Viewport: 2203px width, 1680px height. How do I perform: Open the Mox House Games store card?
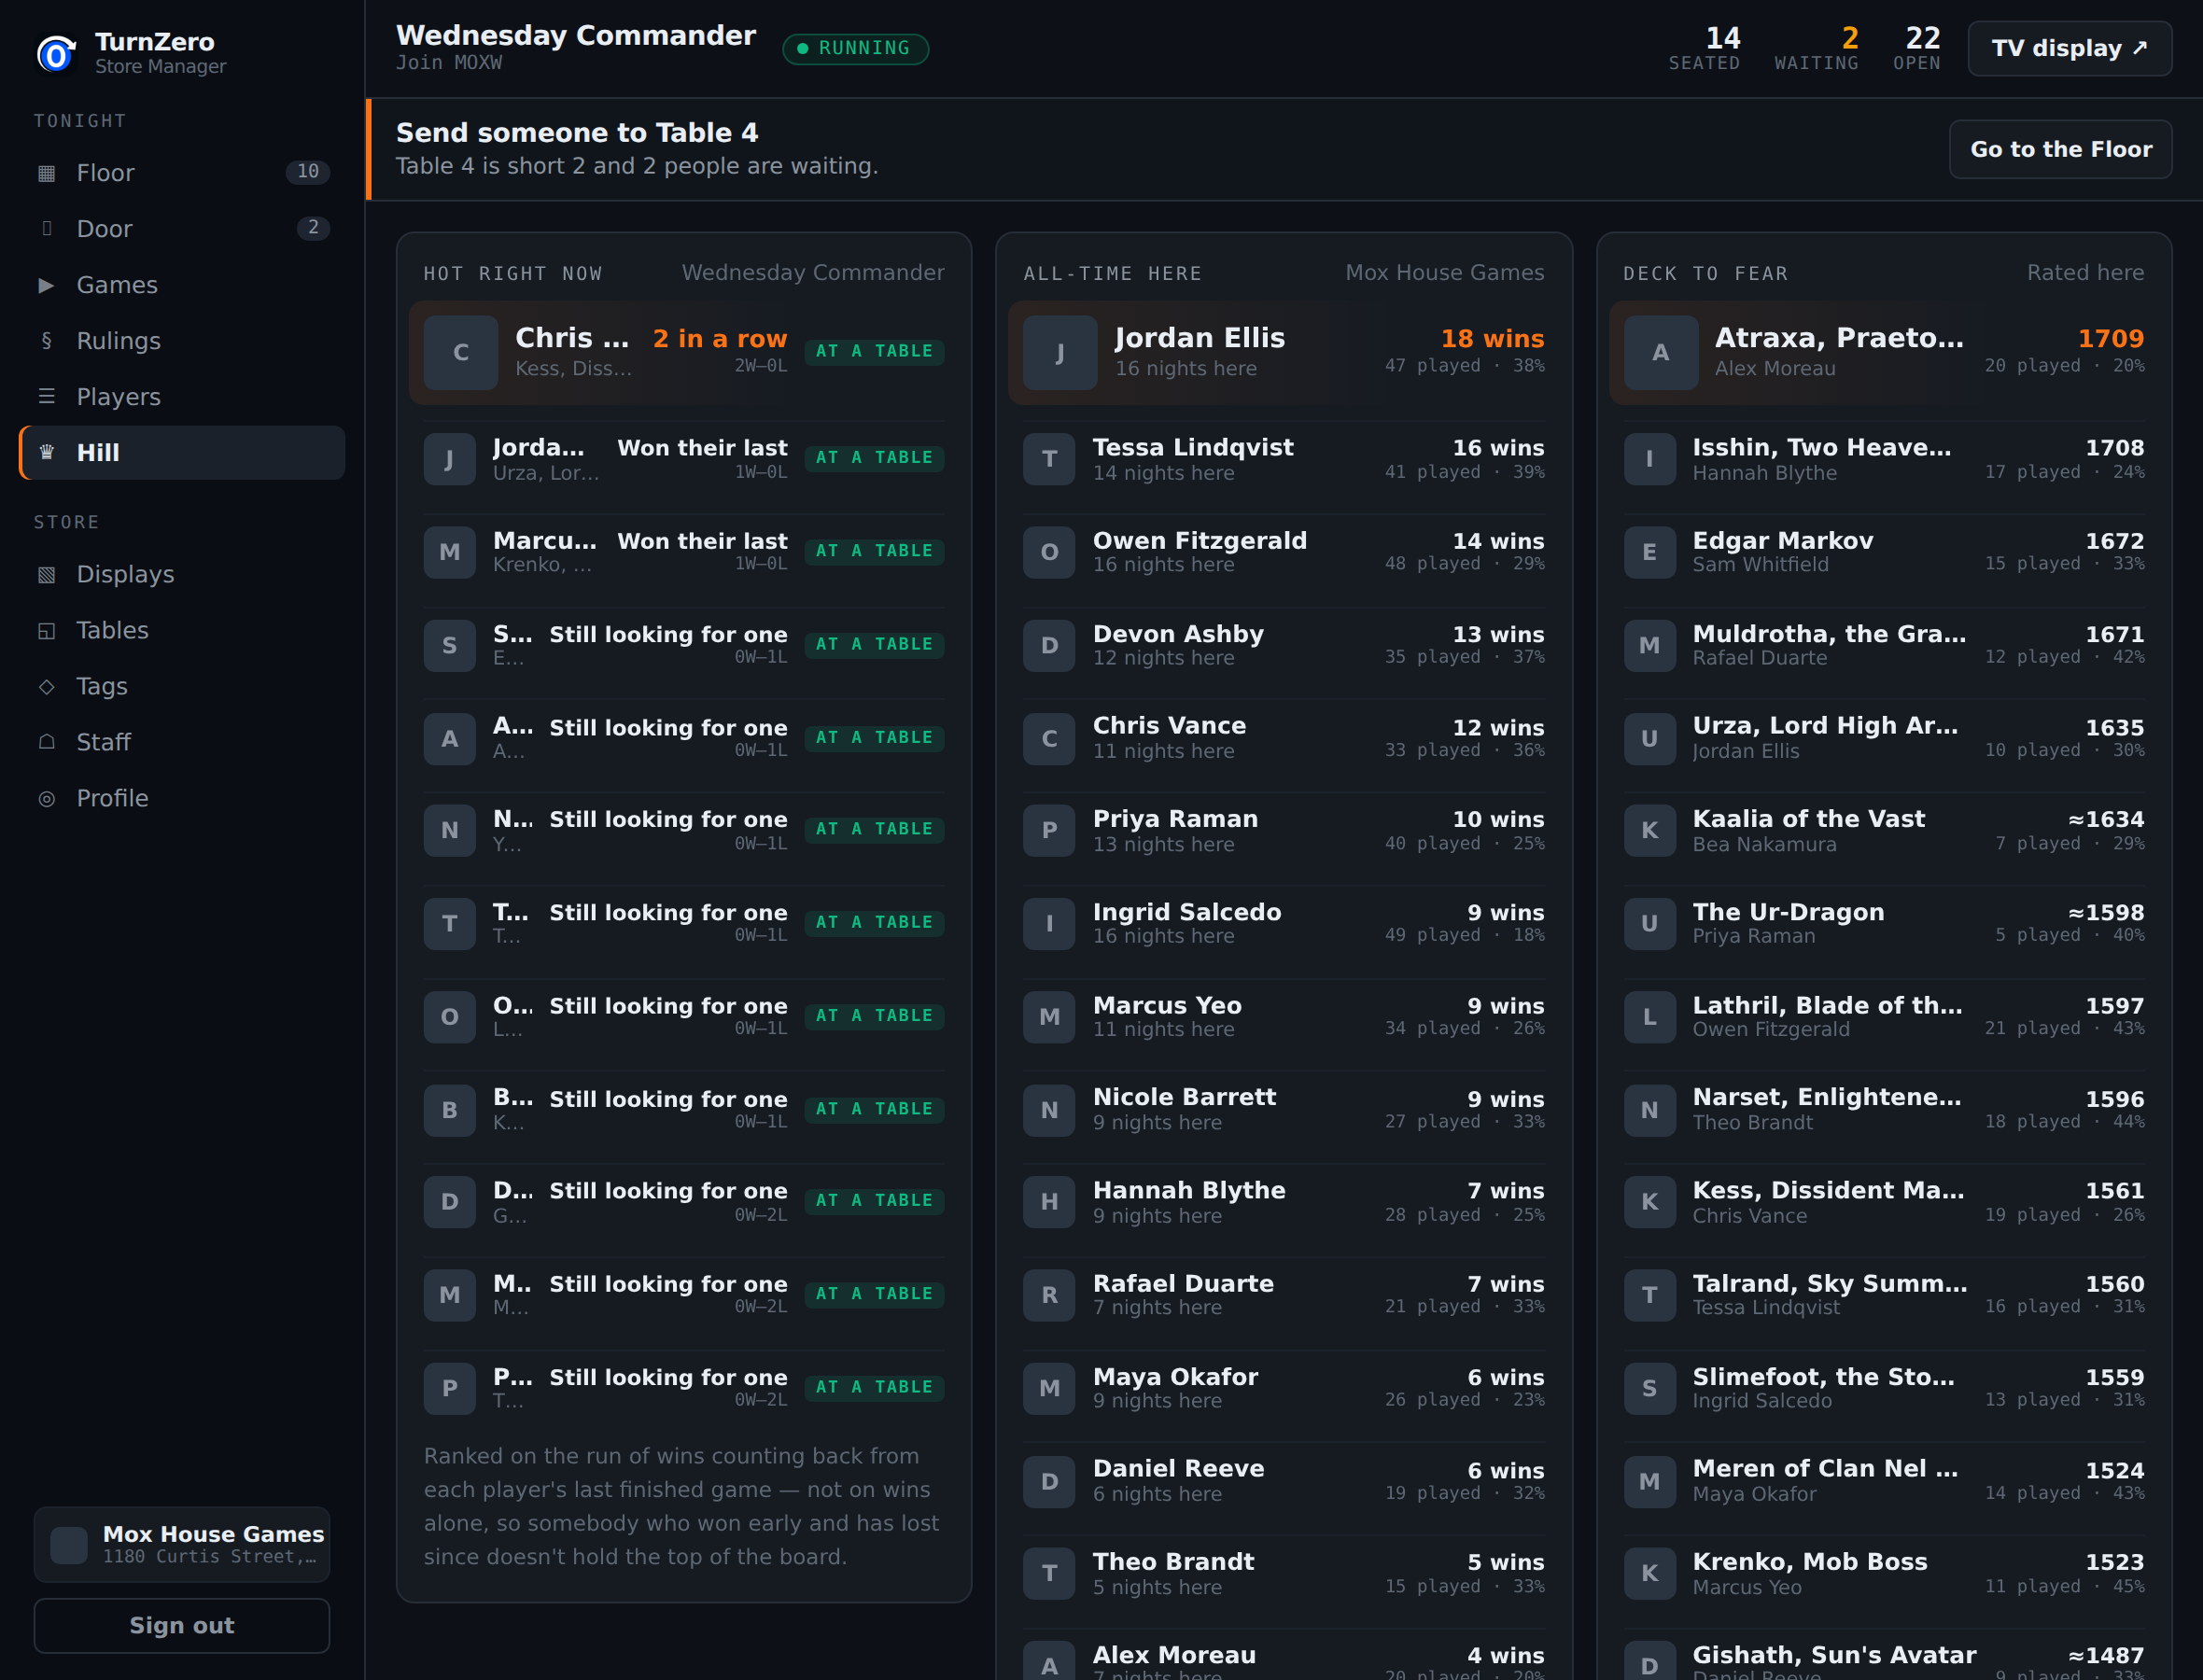pyautogui.click(x=182, y=1545)
